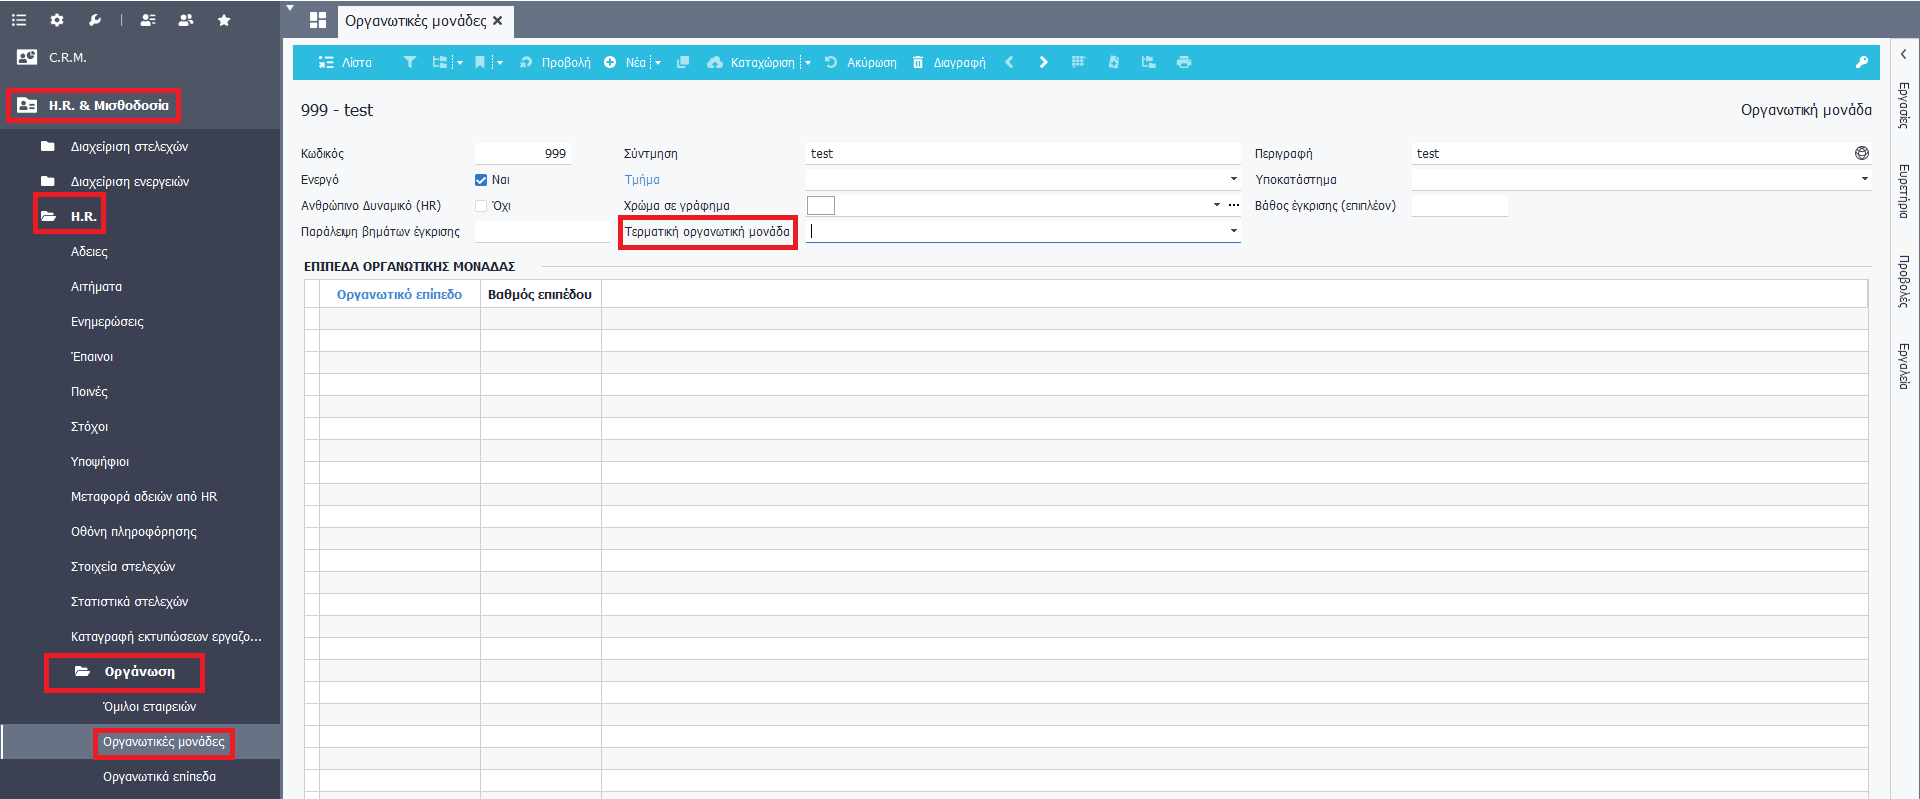This screenshot has width=1920, height=799.
Task: Open the dashboard tiles icon beside the tab
Action: [318, 20]
